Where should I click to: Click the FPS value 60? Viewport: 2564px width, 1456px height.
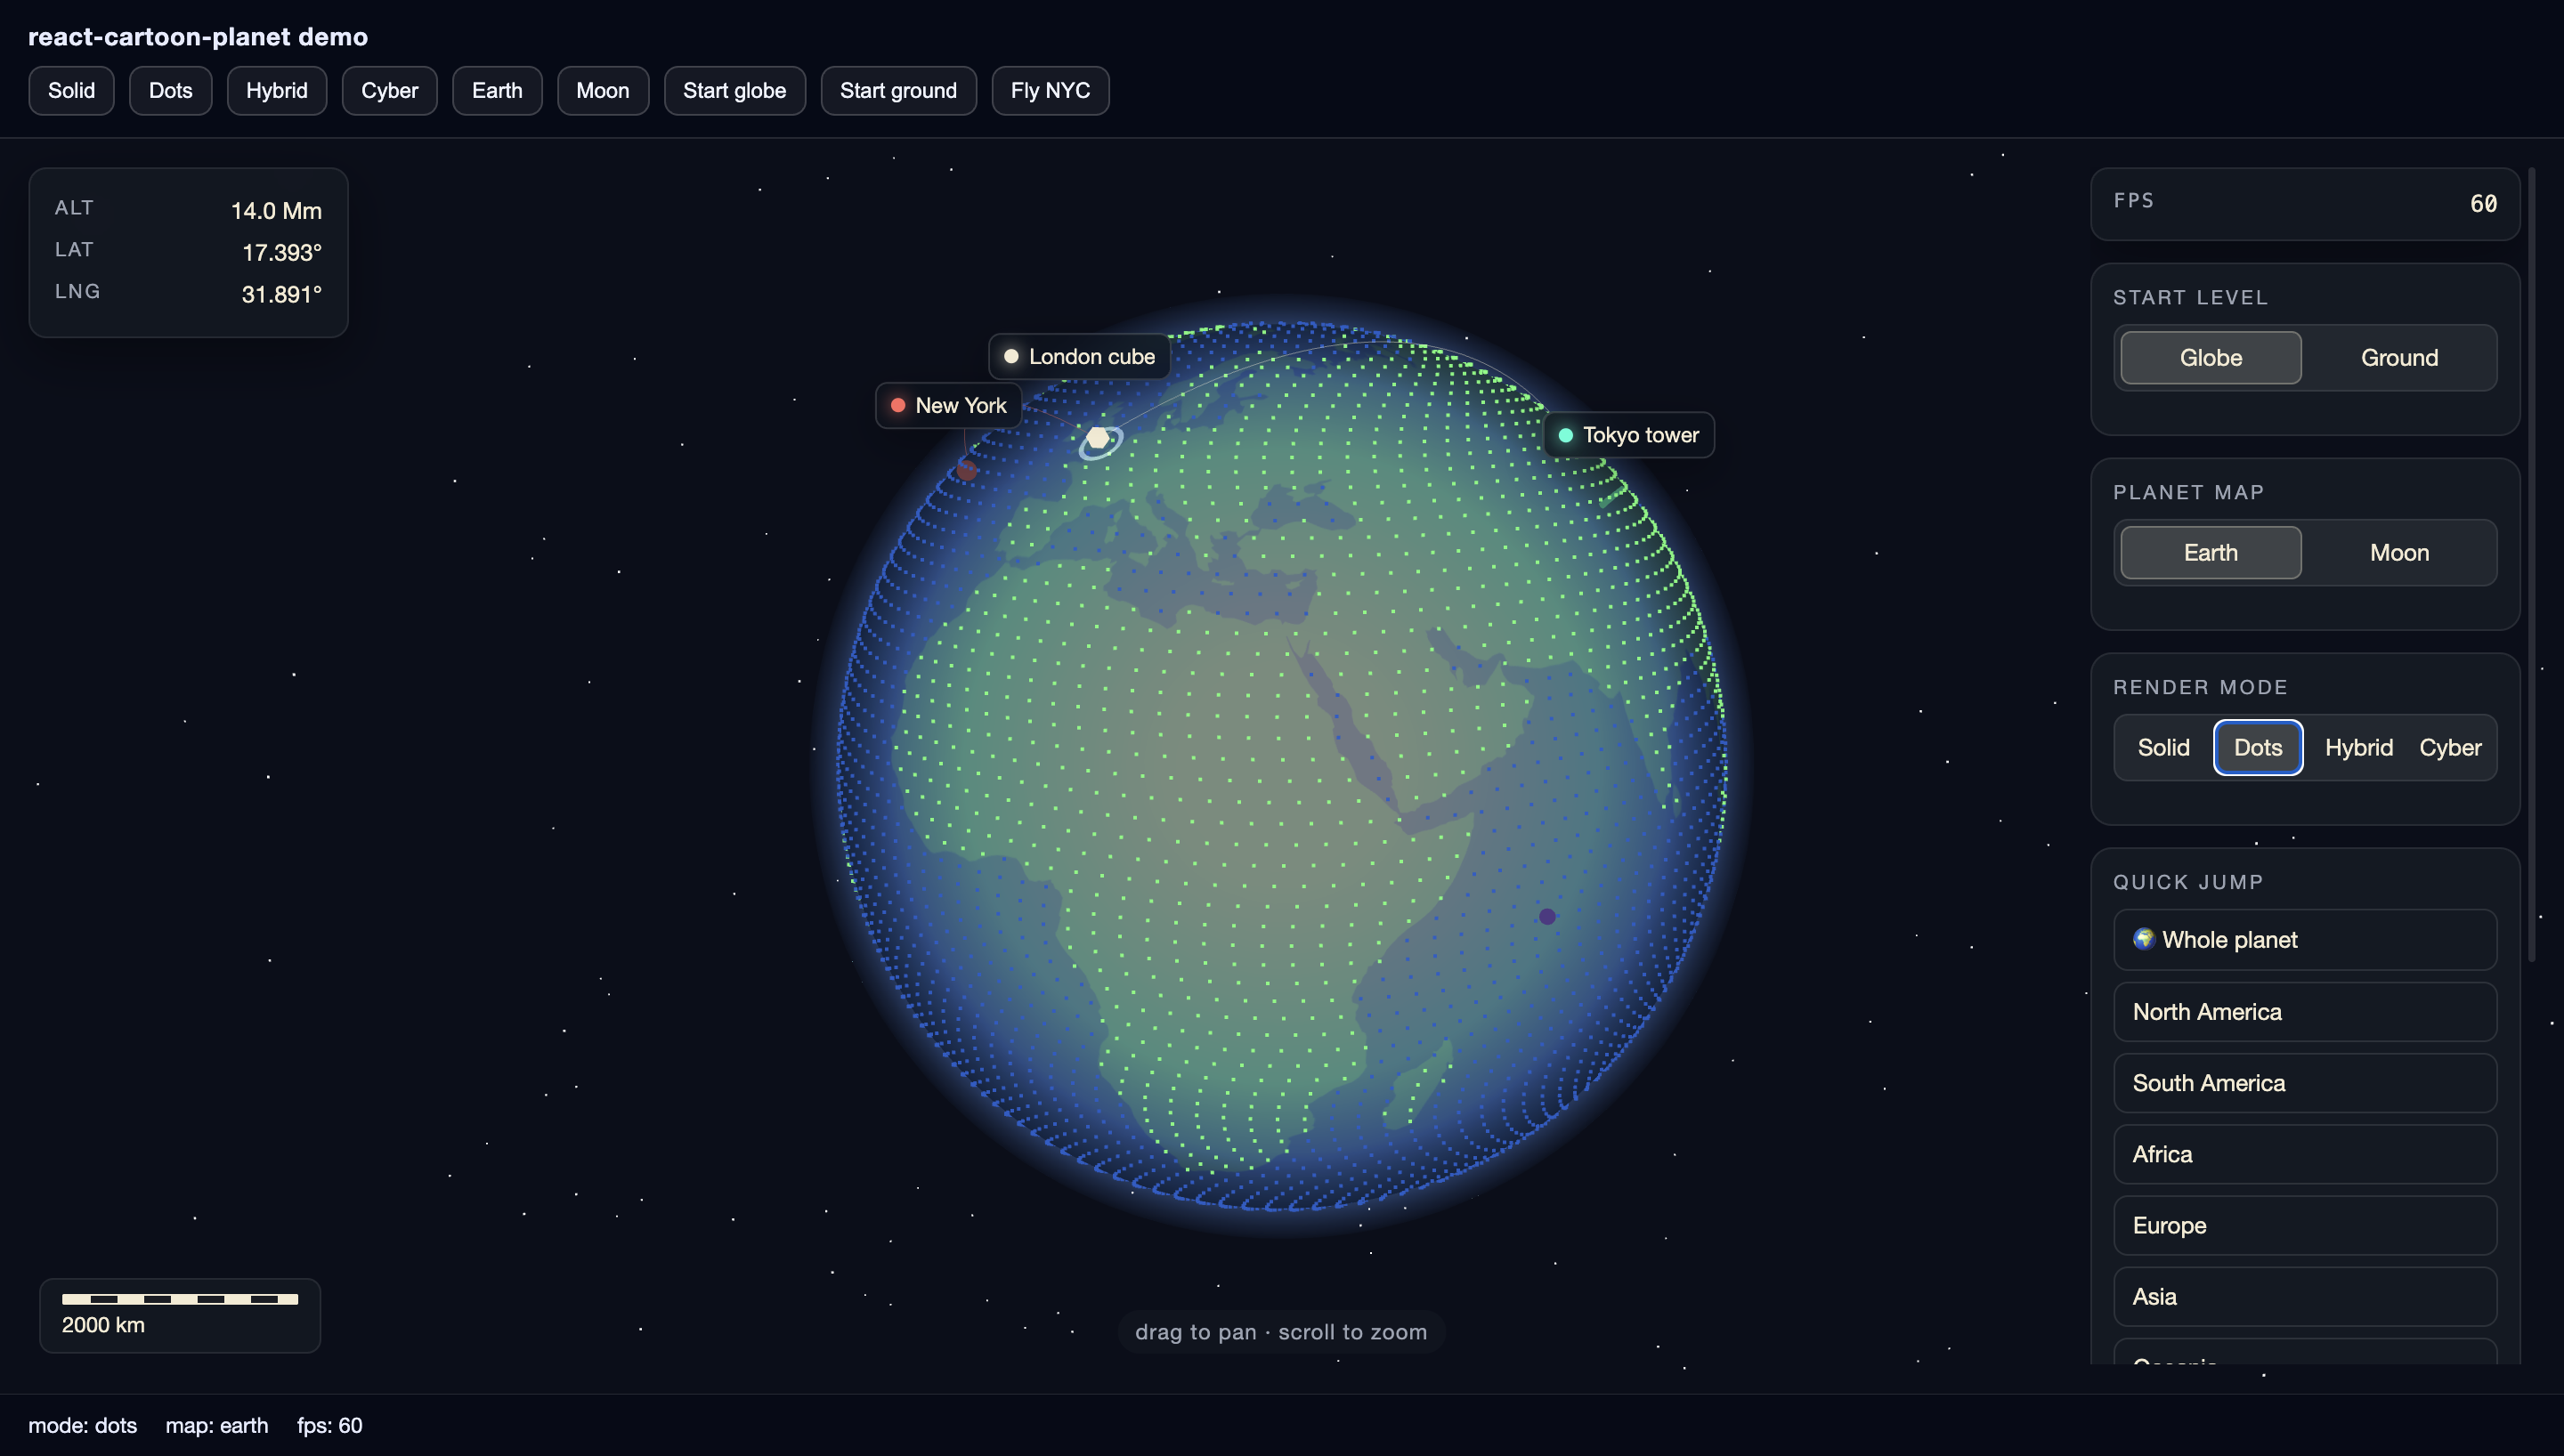click(x=2483, y=204)
